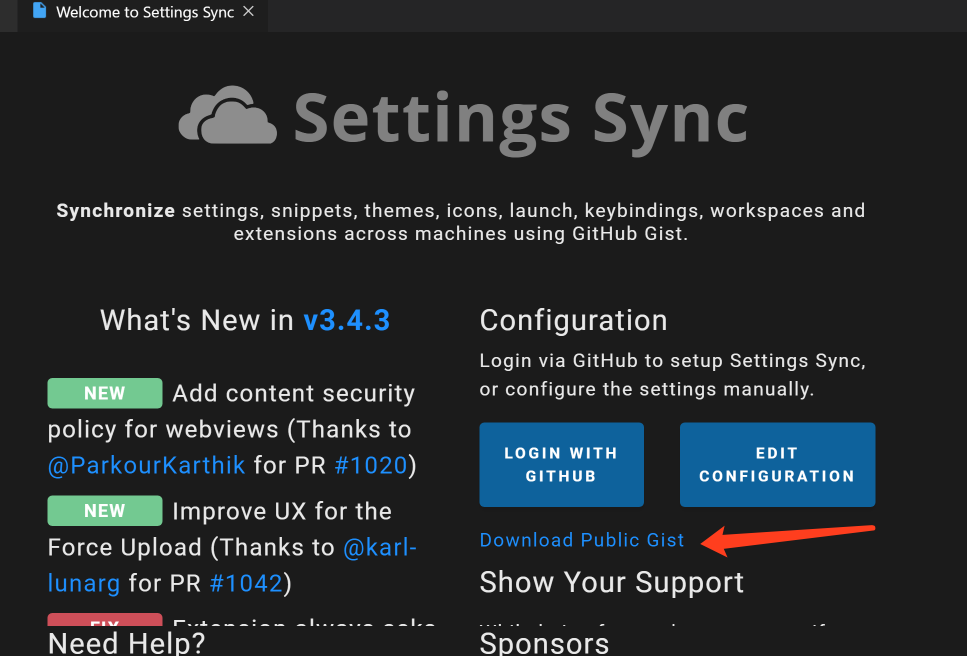Click the red FIX badge
Viewport: 967px width, 656px height.
click(x=104, y=623)
